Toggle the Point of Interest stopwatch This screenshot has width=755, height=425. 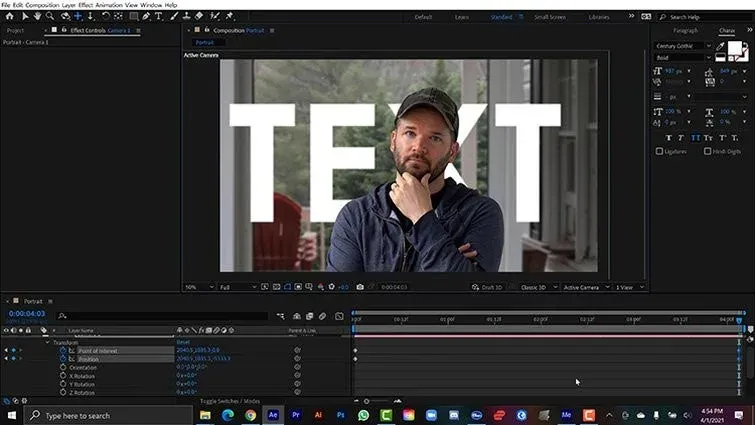point(63,351)
